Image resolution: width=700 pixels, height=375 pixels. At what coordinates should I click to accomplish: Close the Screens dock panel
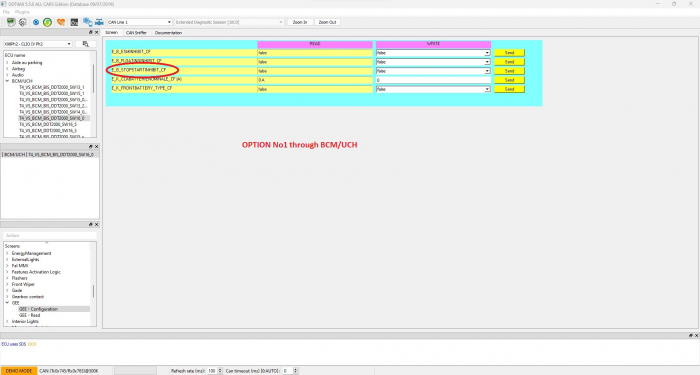(96, 225)
